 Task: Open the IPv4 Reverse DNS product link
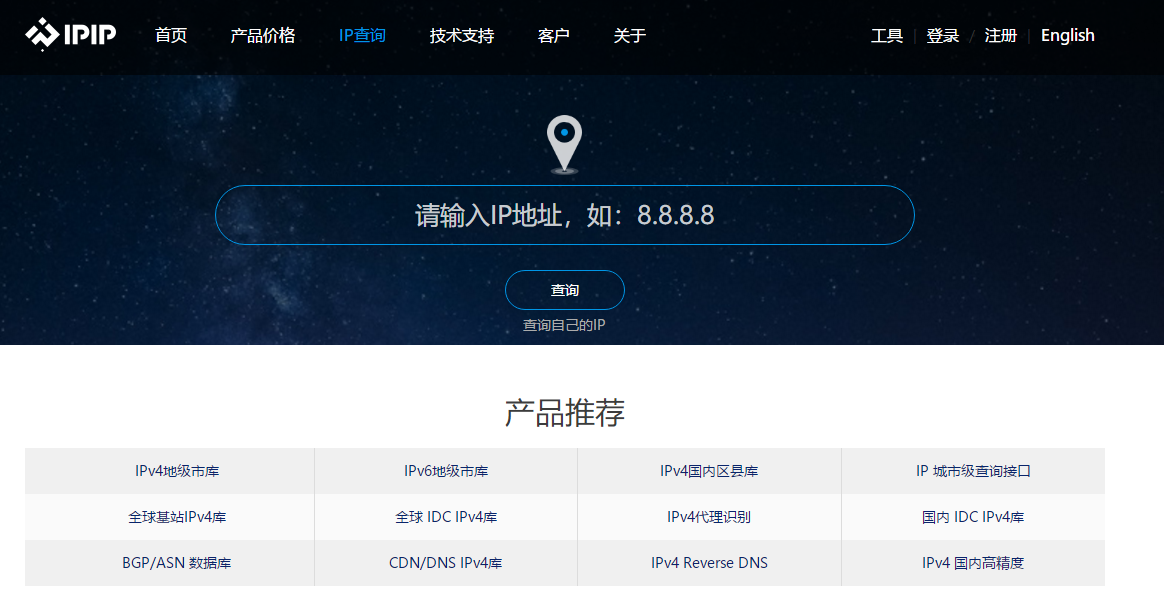709,562
